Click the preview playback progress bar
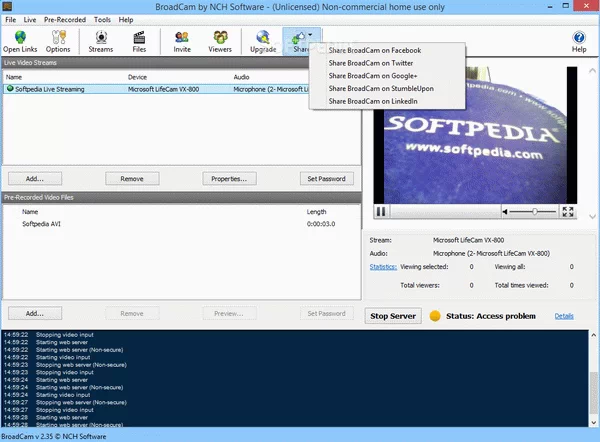This screenshot has width=600, height=442. (x=445, y=212)
